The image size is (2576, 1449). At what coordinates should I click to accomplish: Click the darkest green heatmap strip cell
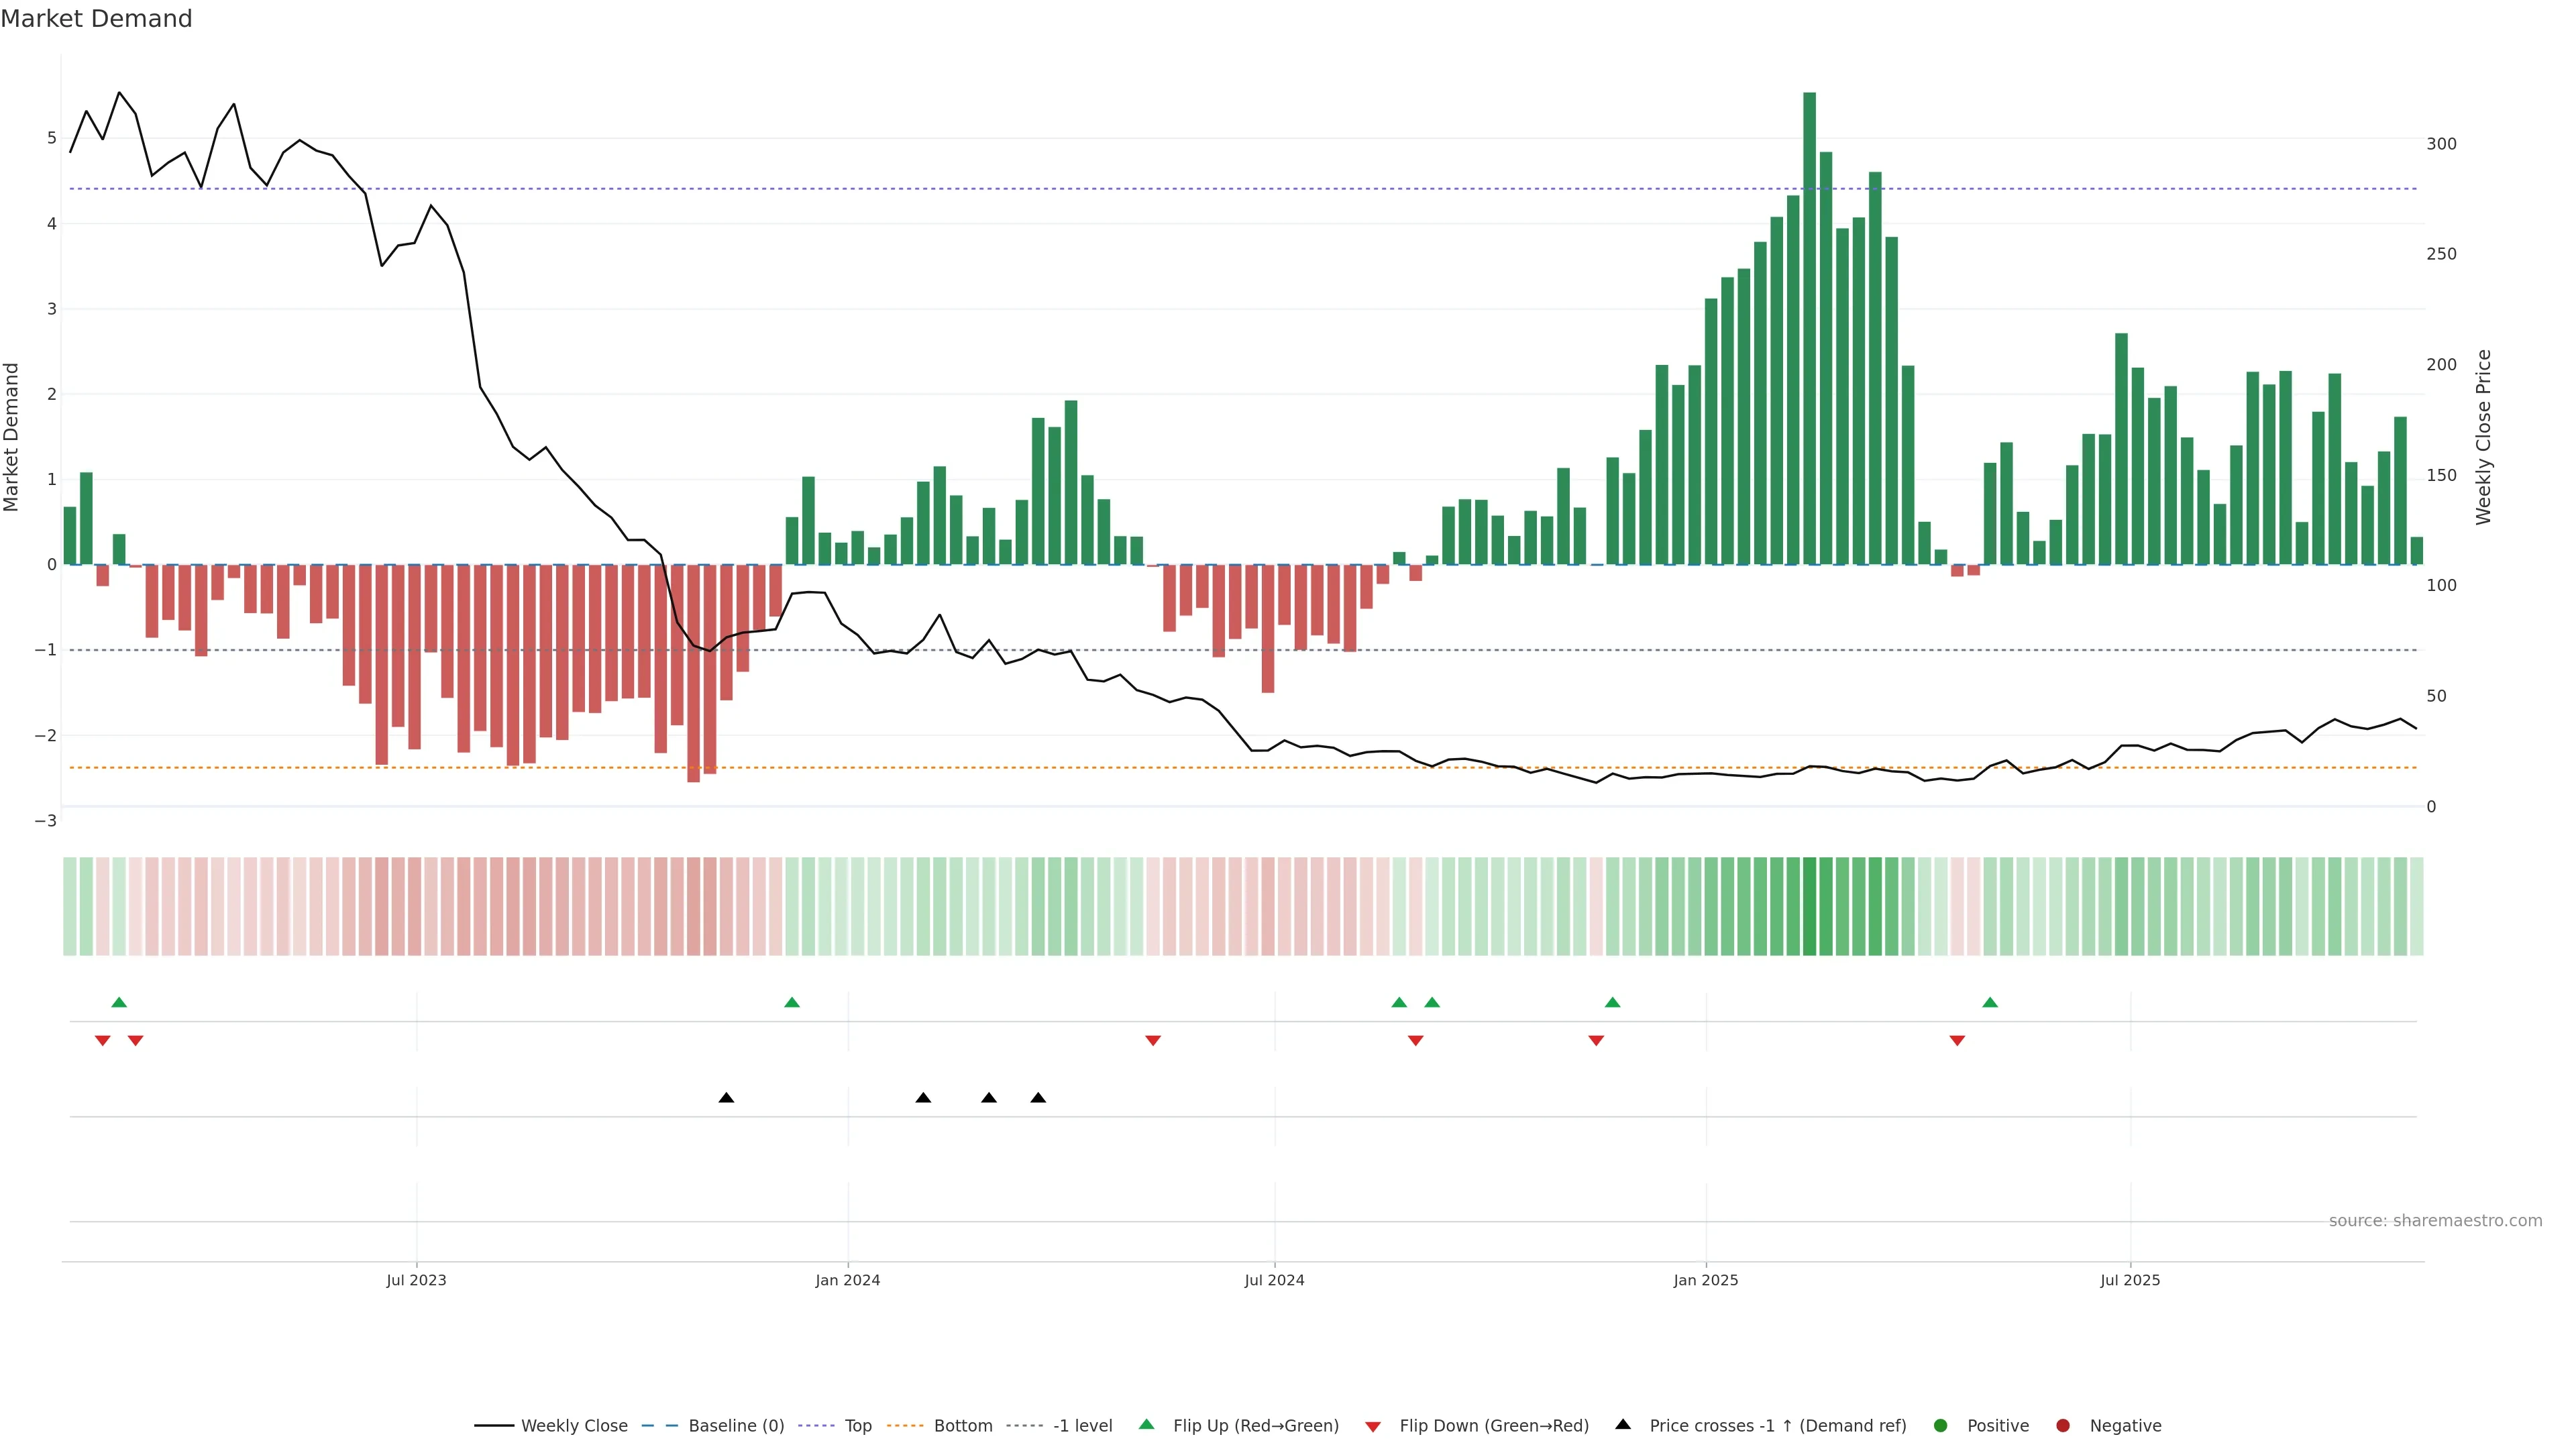coord(1809,906)
